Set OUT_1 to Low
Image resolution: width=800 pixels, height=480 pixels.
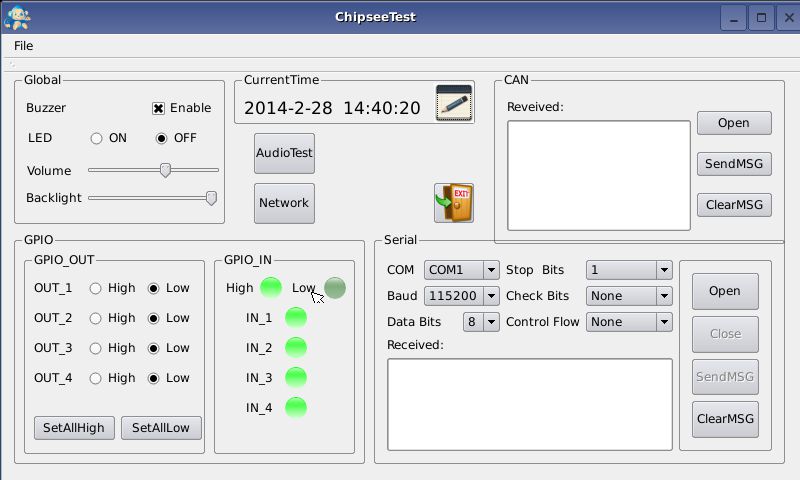coord(153,288)
